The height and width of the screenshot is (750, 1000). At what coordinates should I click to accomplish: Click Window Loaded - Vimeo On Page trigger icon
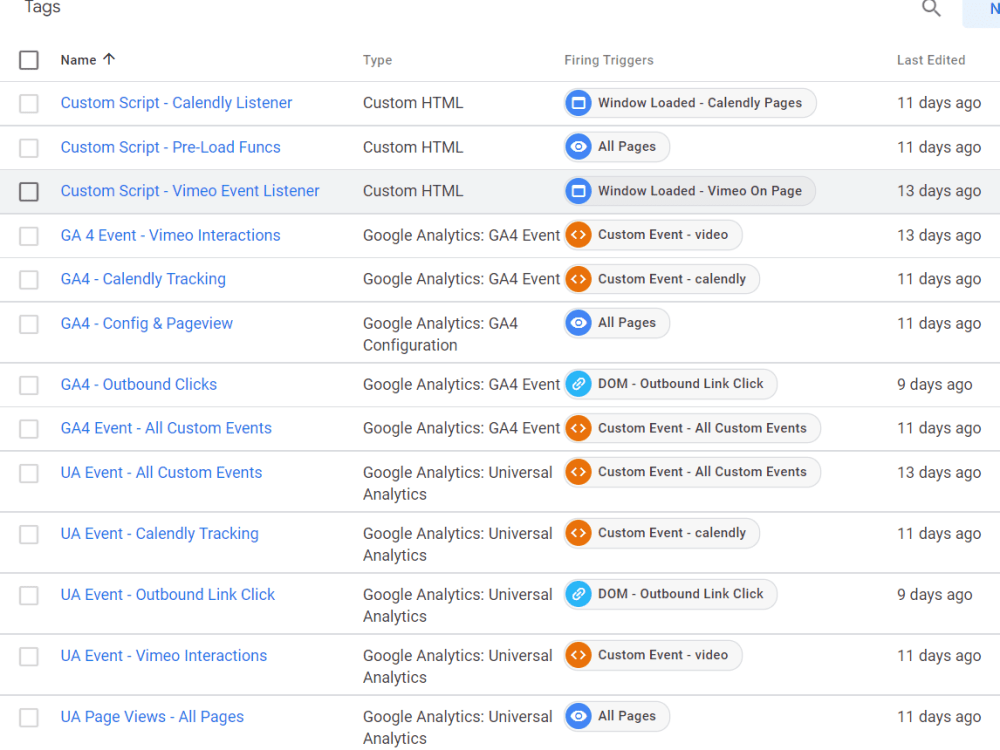(x=578, y=191)
